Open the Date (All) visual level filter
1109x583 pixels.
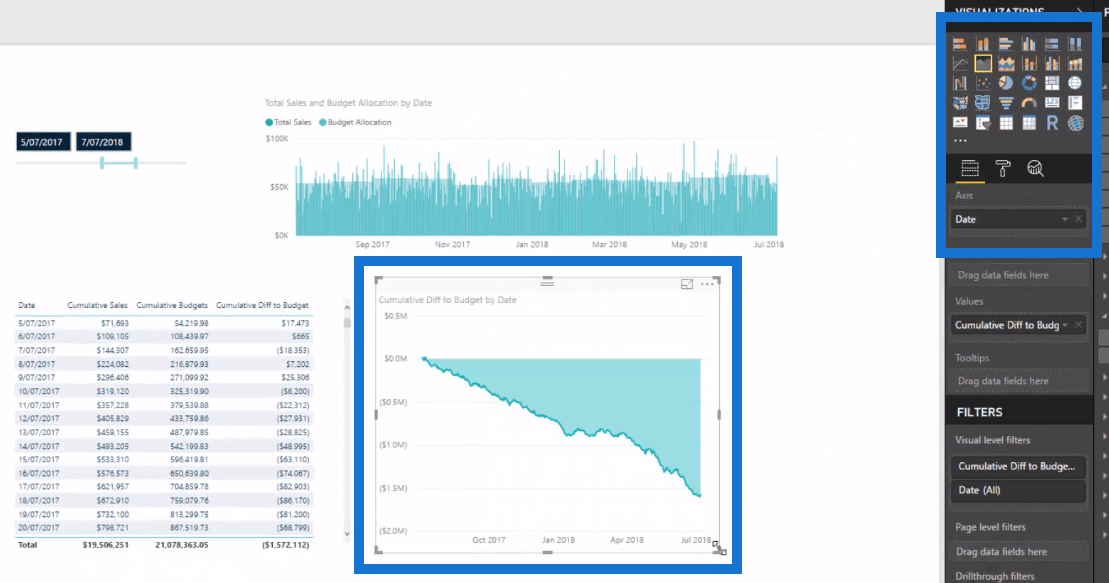click(x=1018, y=490)
